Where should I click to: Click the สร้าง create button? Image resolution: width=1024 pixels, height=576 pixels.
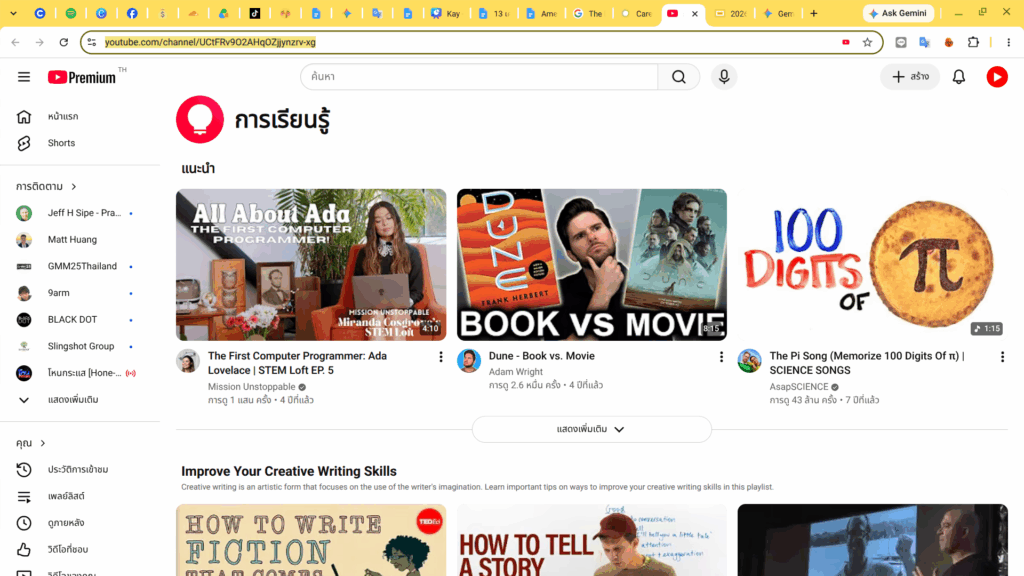(x=910, y=77)
